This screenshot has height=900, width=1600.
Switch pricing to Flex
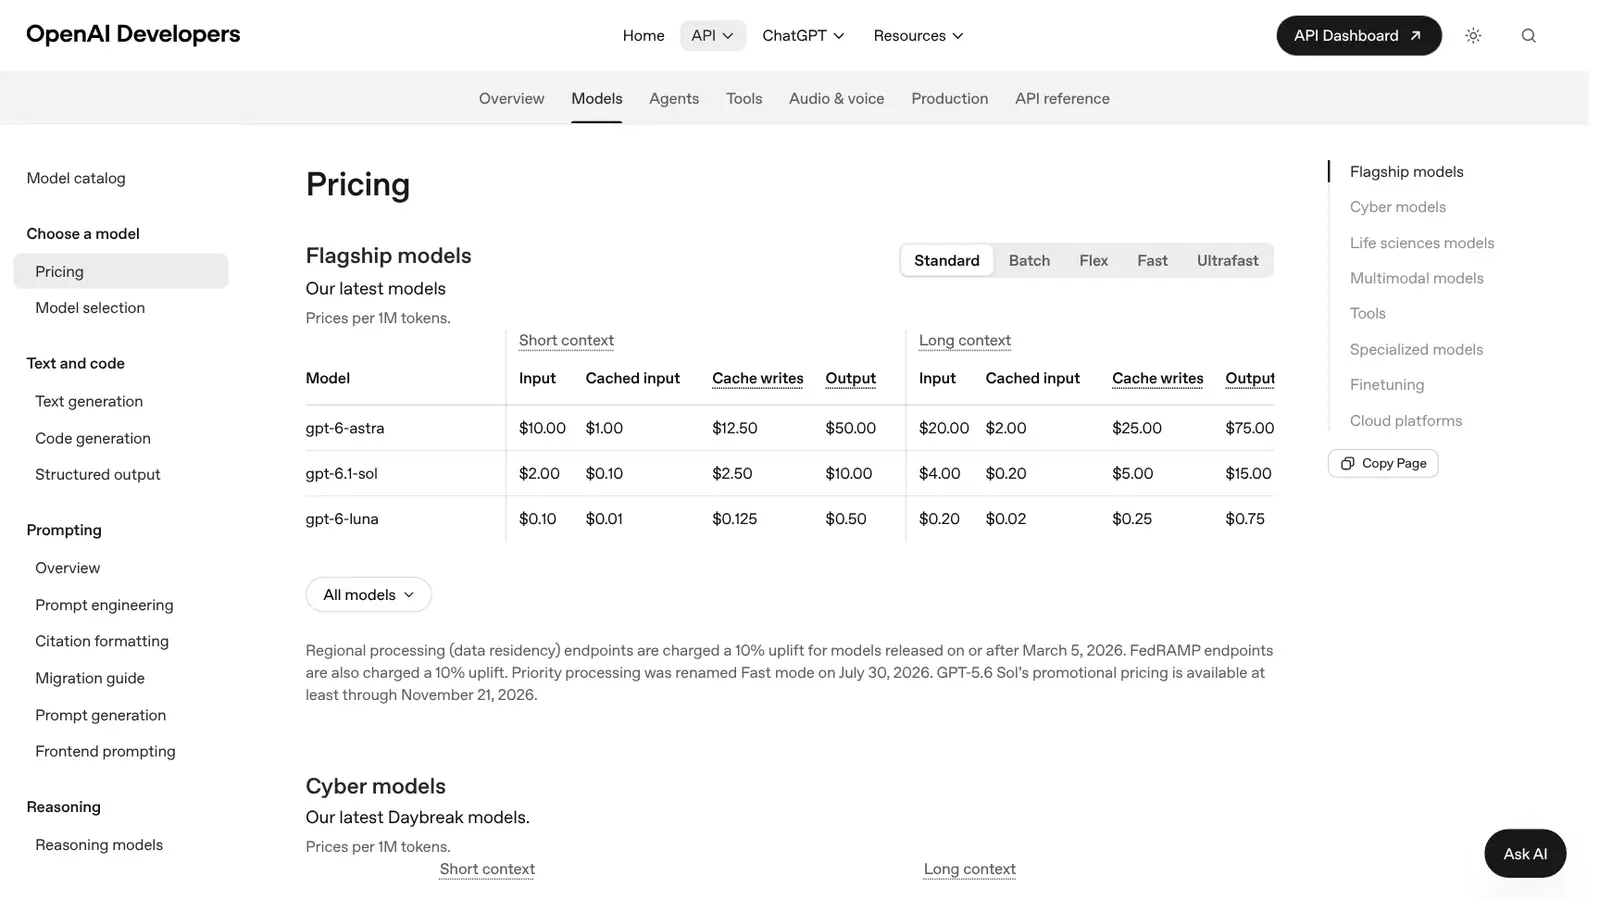point(1093,260)
